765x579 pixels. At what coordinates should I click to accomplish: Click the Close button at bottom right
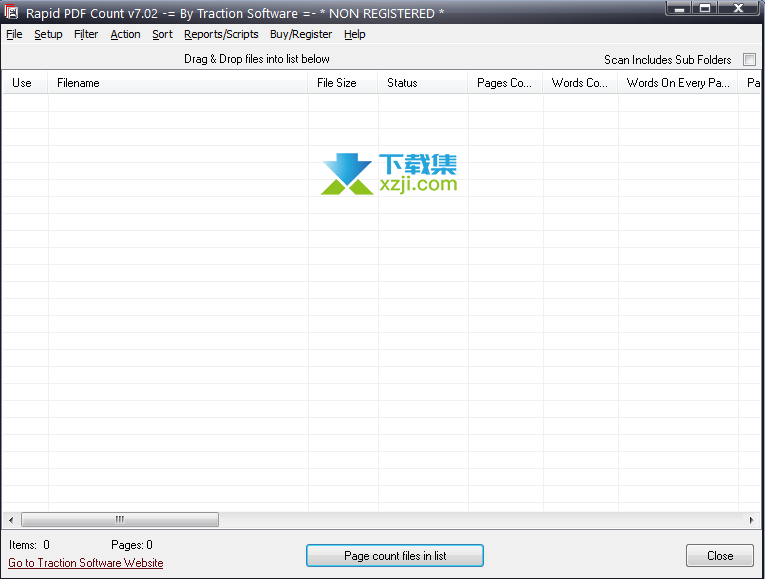pyautogui.click(x=720, y=556)
